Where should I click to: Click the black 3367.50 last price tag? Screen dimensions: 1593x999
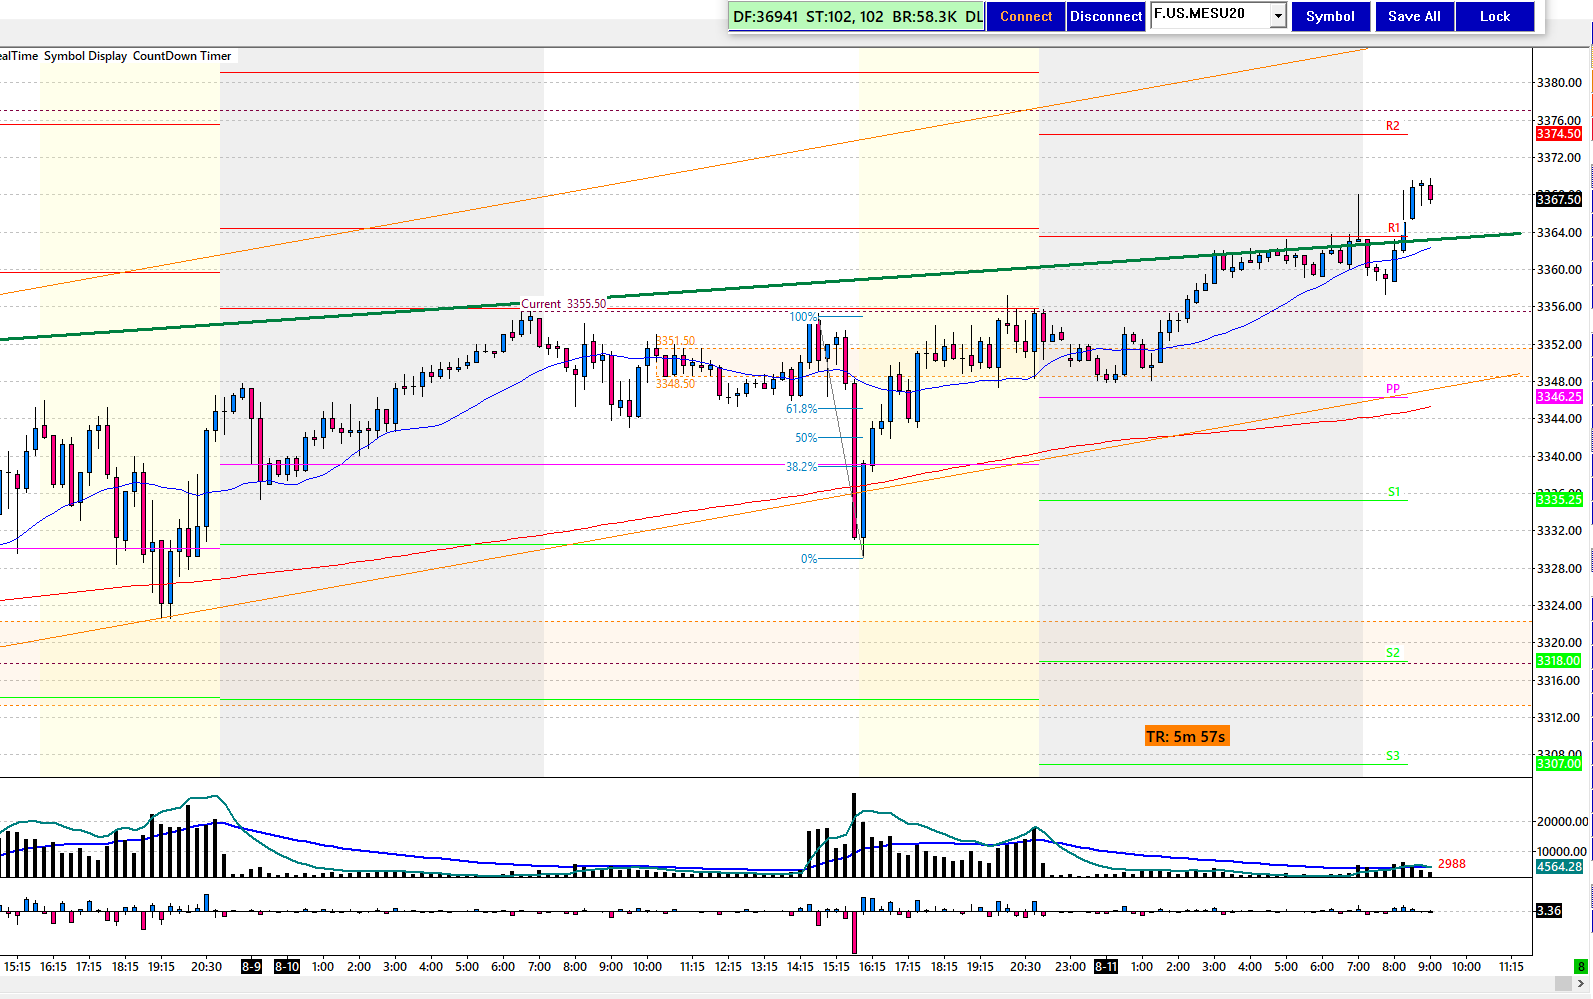[1559, 199]
